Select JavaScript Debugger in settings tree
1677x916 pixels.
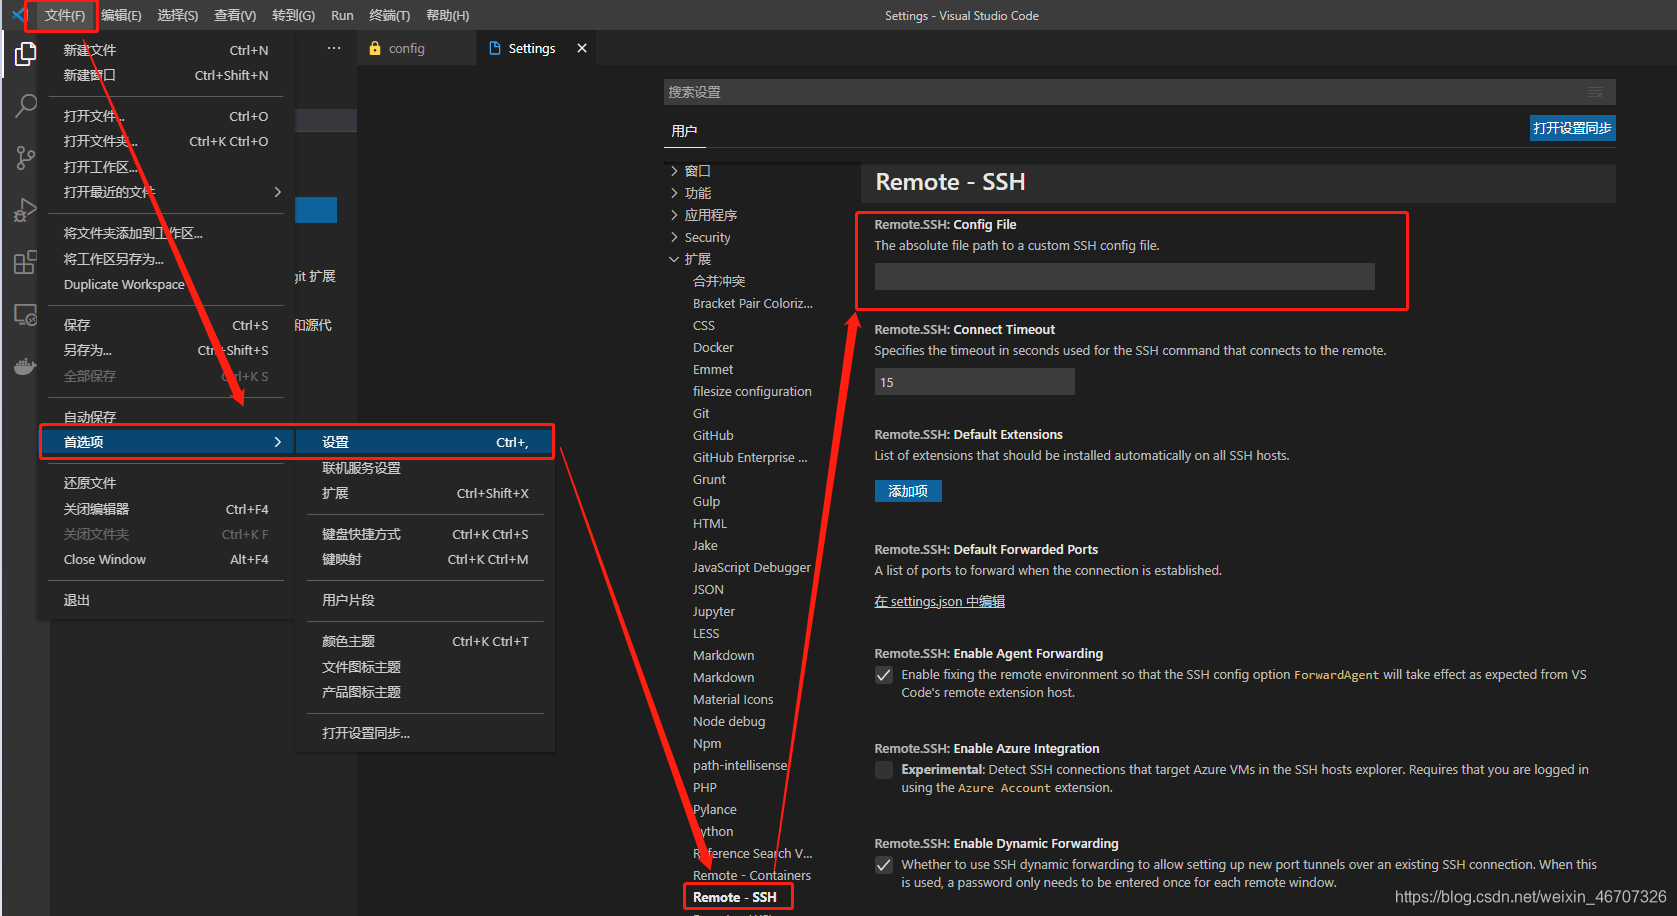[x=751, y=567]
